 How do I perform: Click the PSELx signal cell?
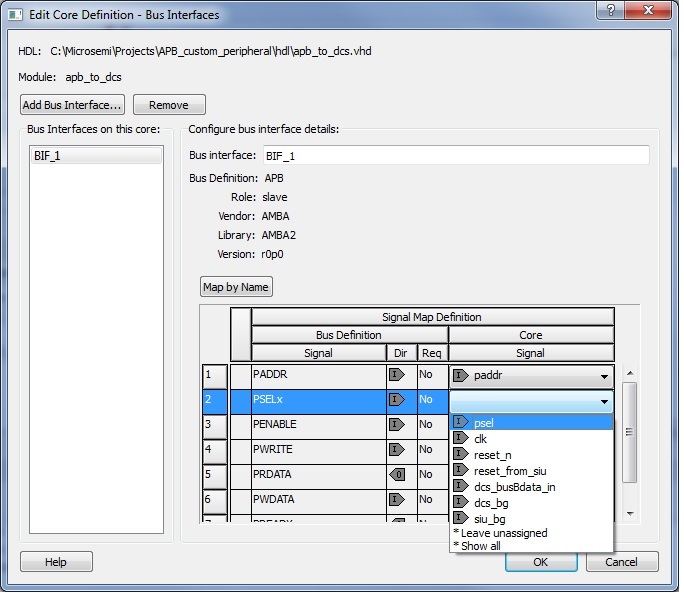pos(321,403)
